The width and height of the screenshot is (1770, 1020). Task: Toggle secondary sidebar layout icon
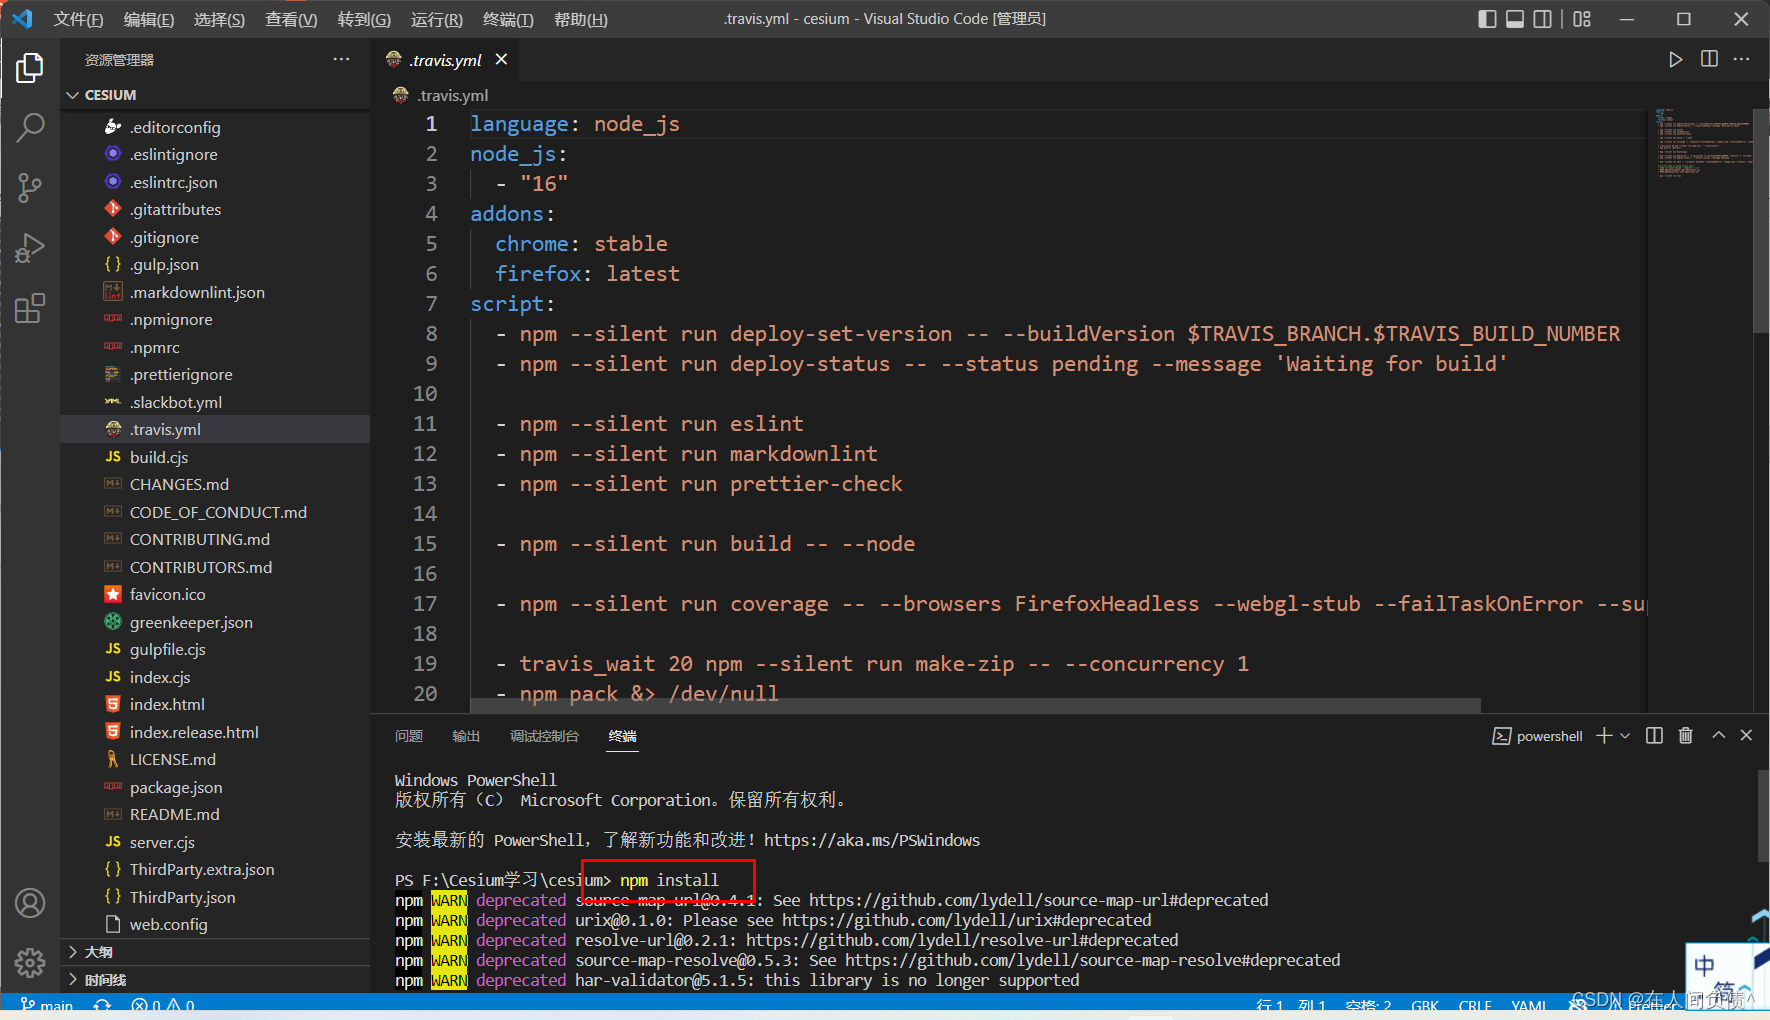(x=1543, y=19)
